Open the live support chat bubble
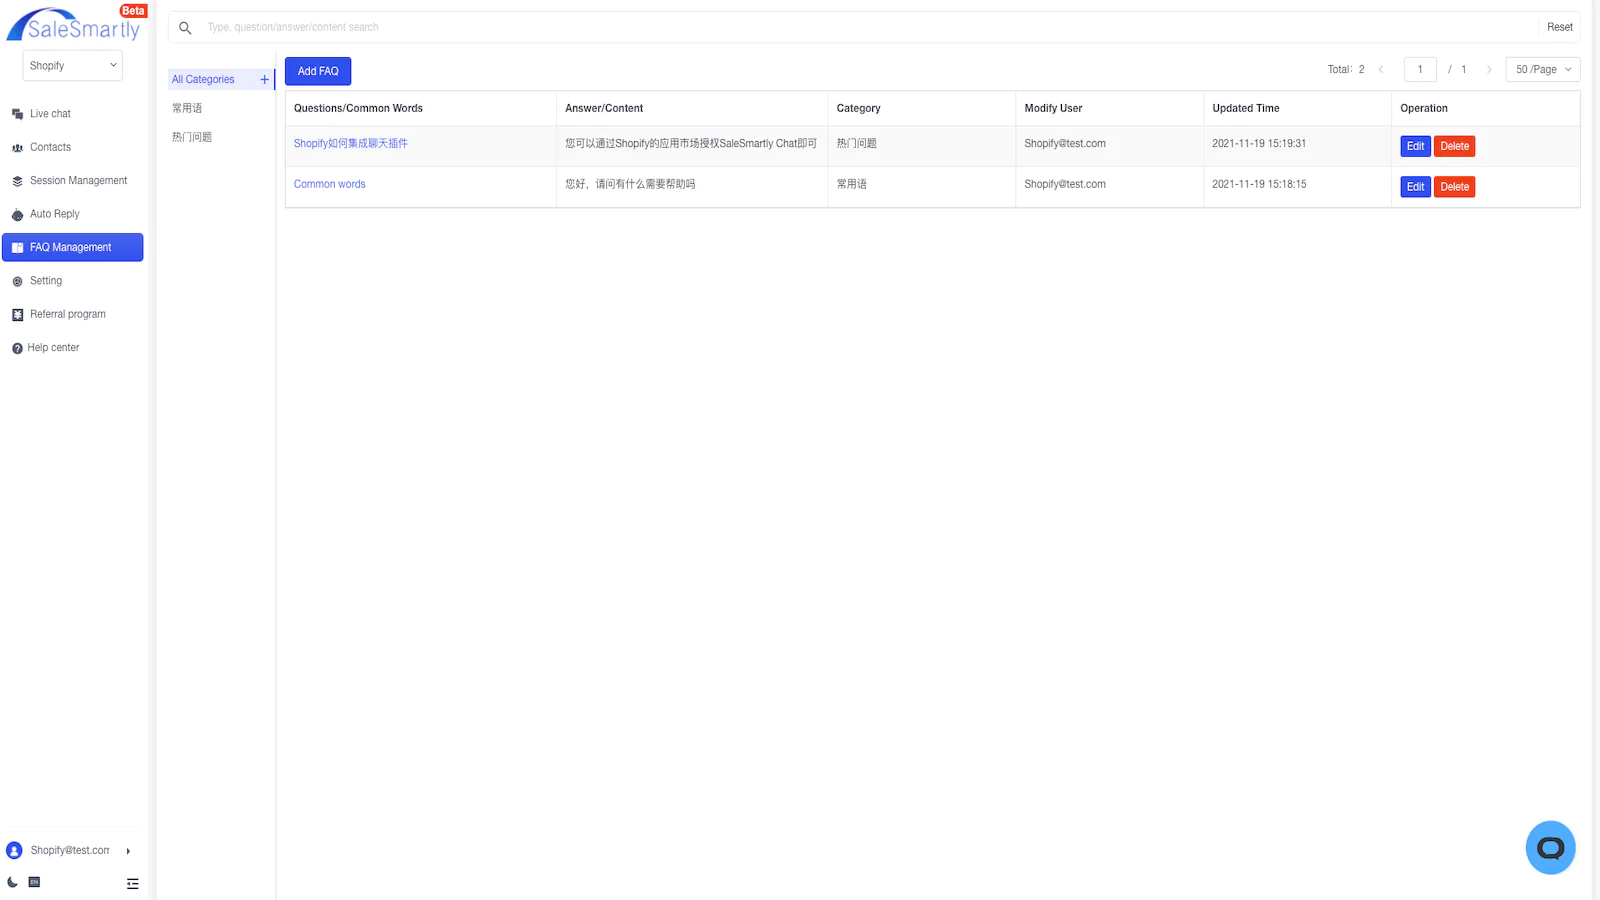The image size is (1600, 900). (1550, 848)
